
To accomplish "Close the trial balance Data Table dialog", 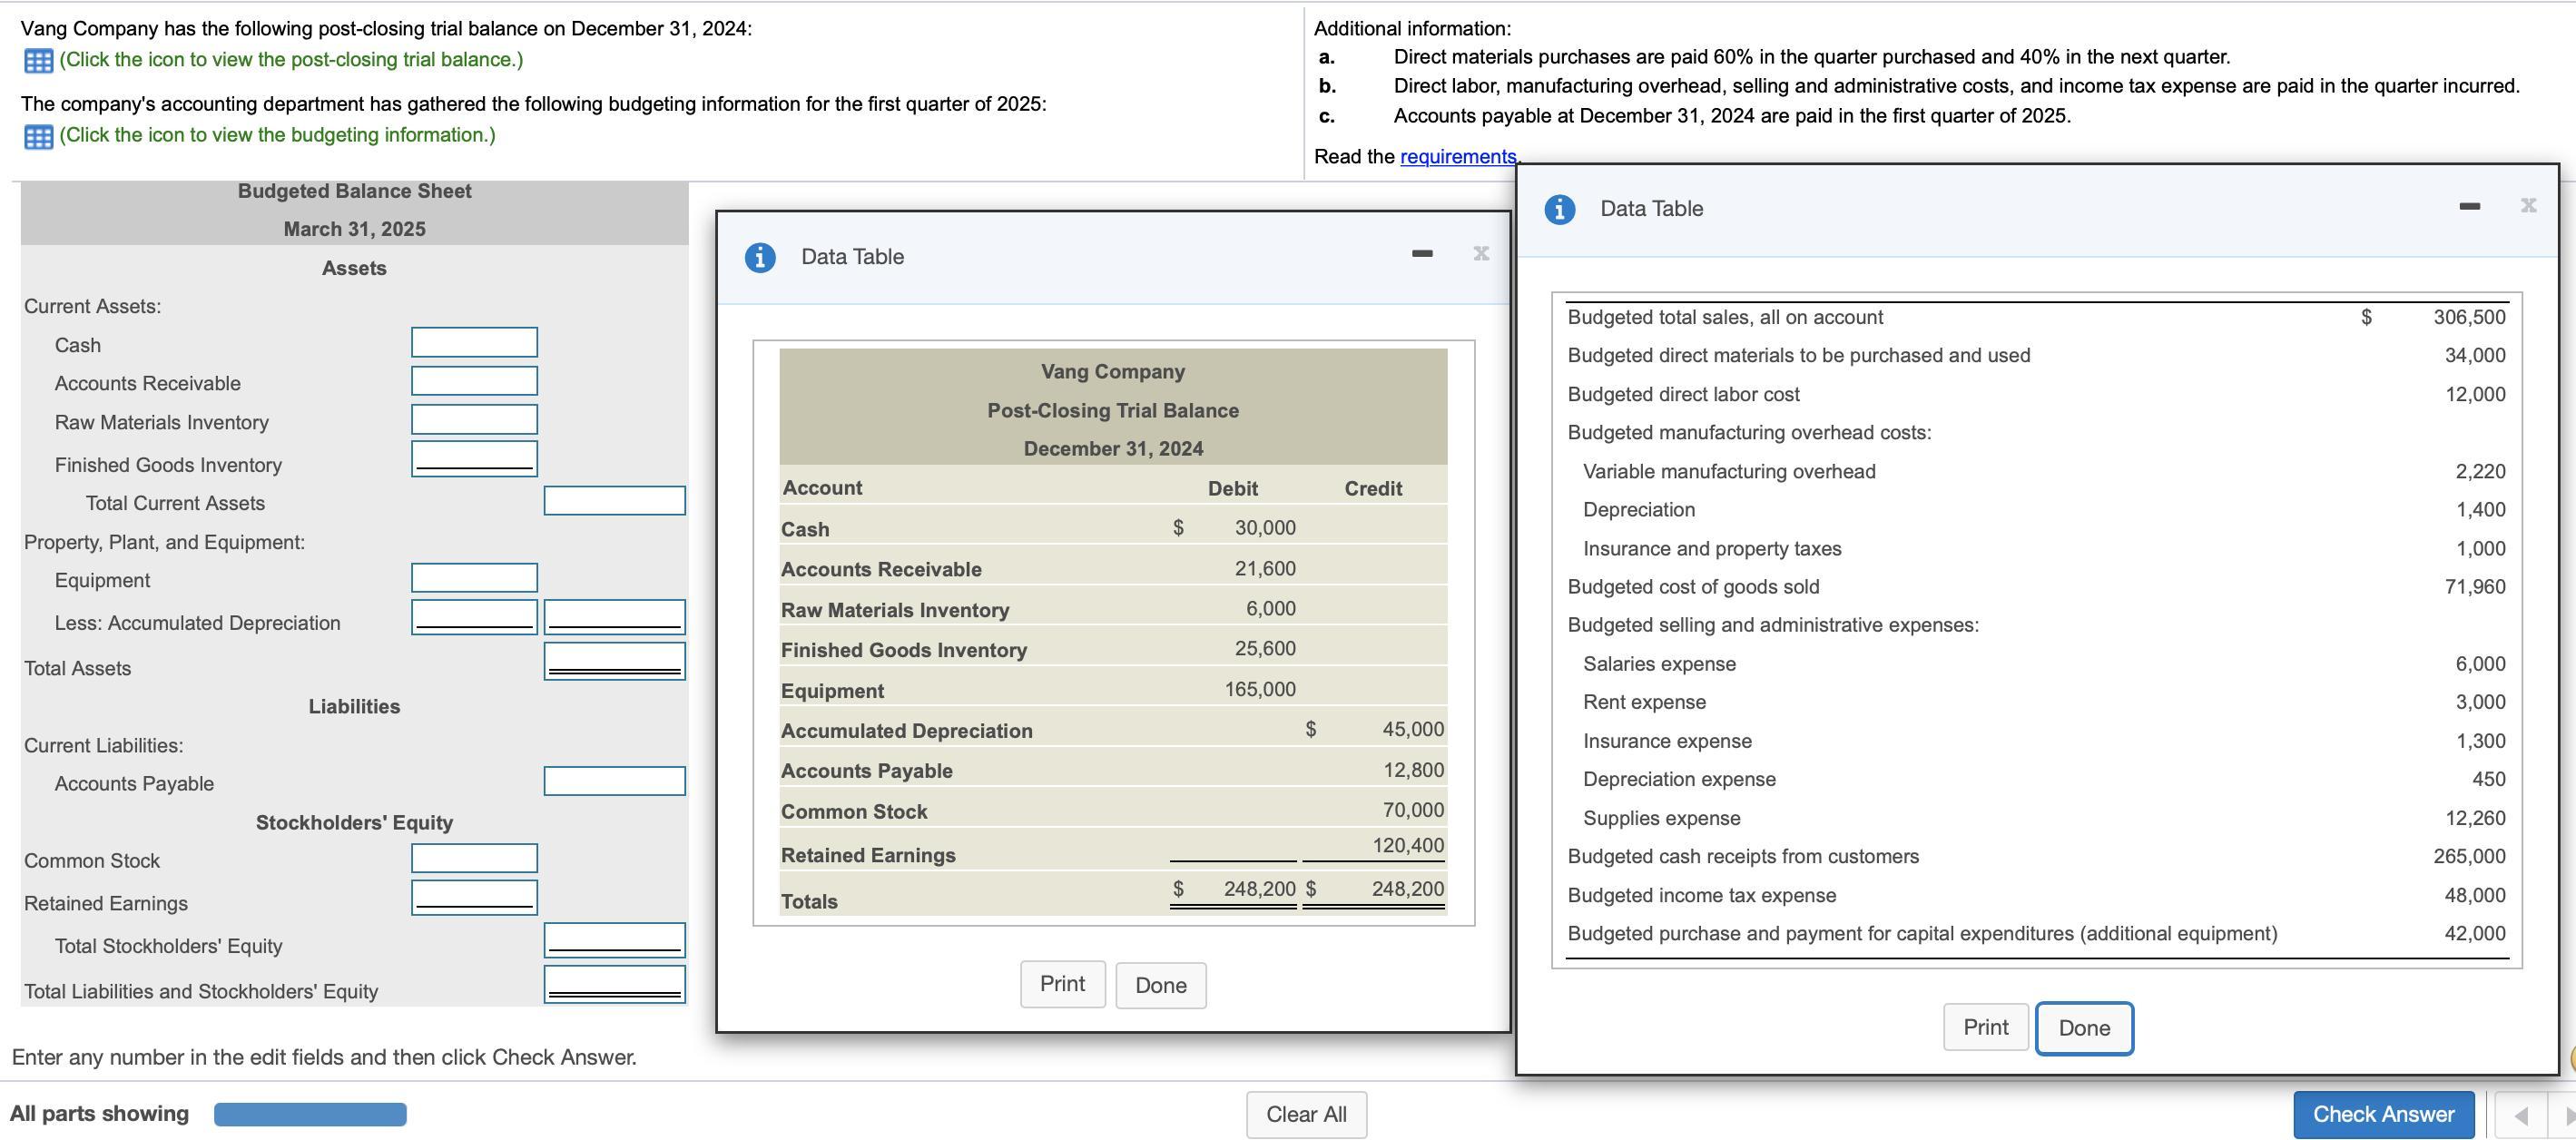I will pyautogui.click(x=1481, y=254).
